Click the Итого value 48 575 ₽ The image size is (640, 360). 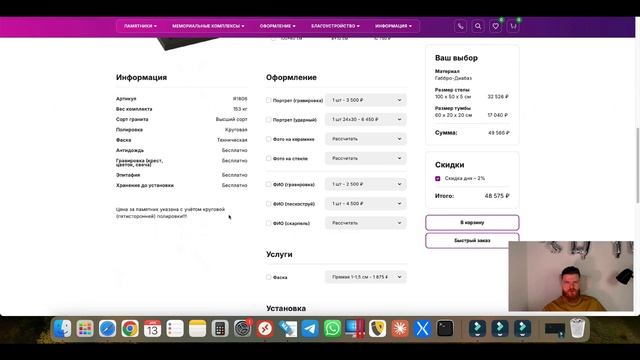497,196
